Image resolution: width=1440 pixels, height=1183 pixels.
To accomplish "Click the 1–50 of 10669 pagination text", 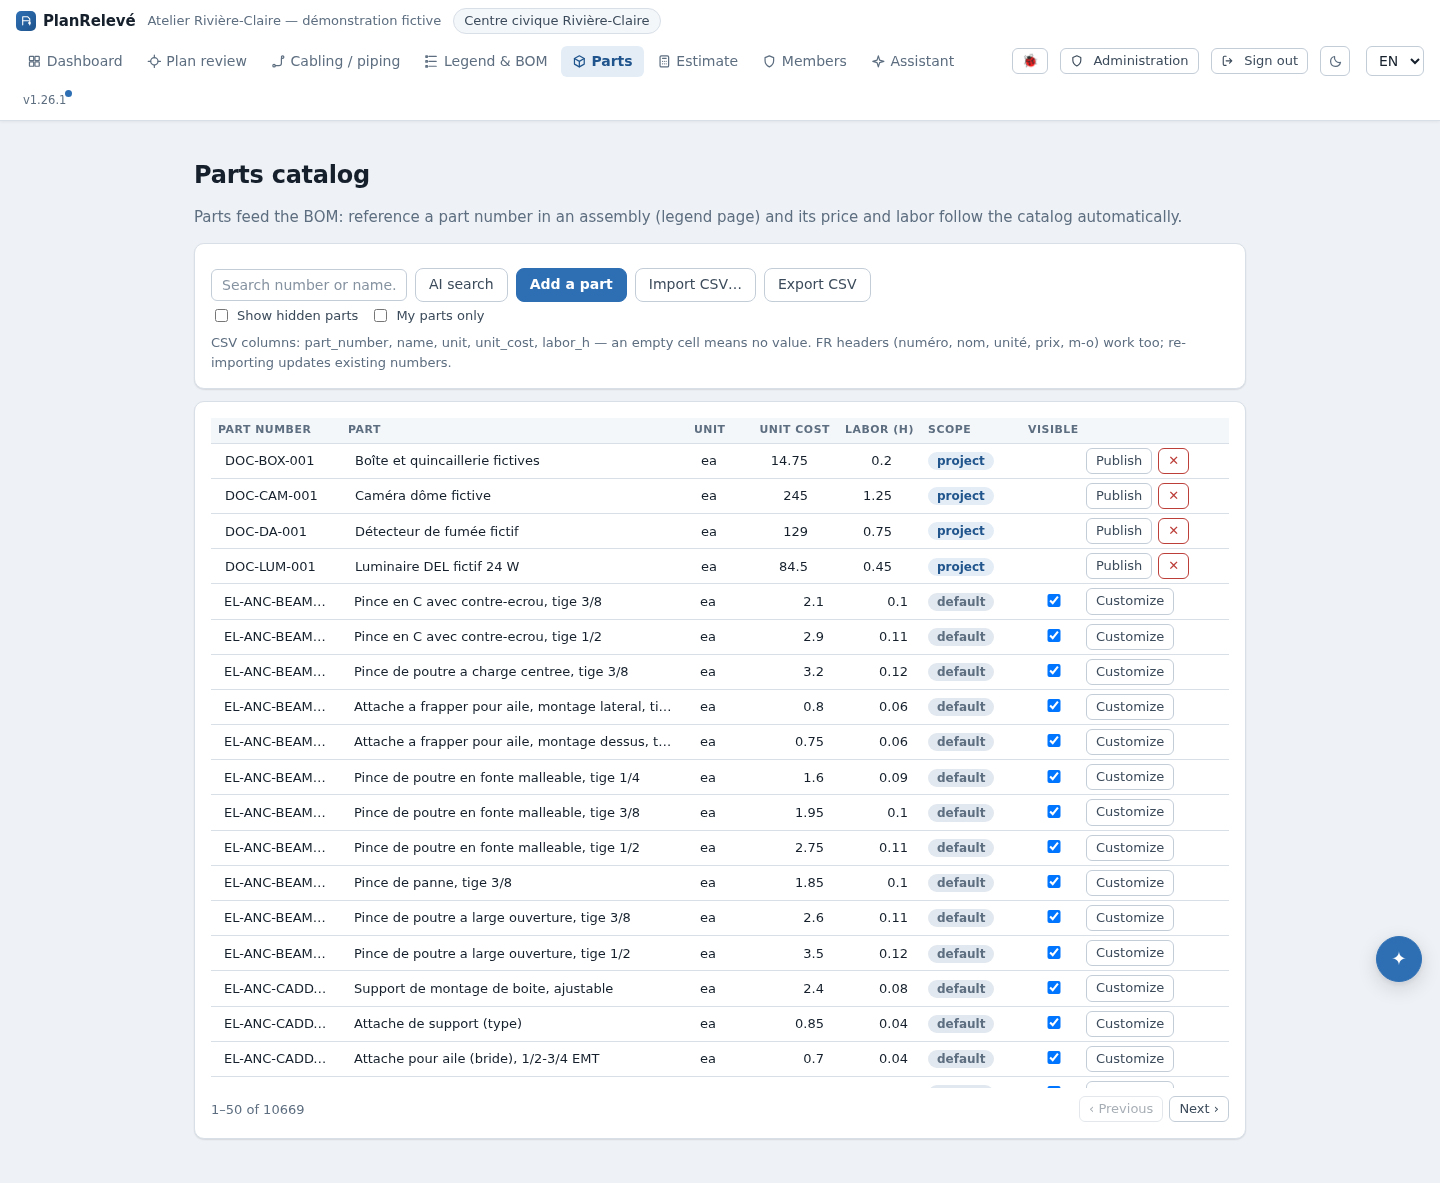I will click(258, 1110).
